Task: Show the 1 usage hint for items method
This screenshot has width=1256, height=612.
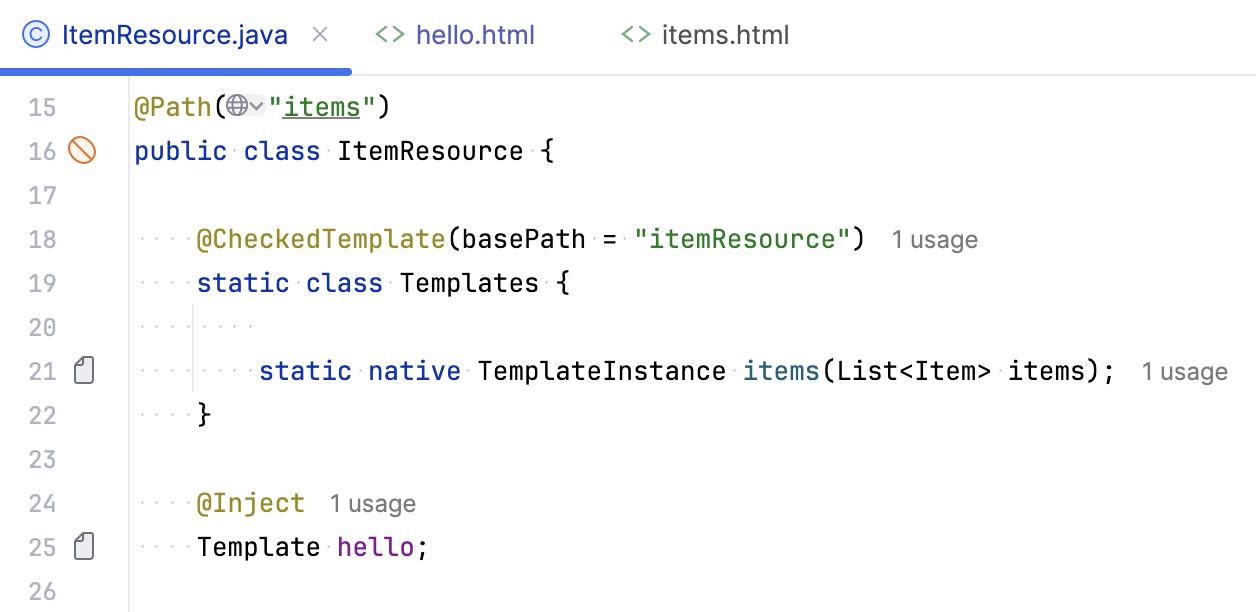Action: pyautogui.click(x=1185, y=372)
